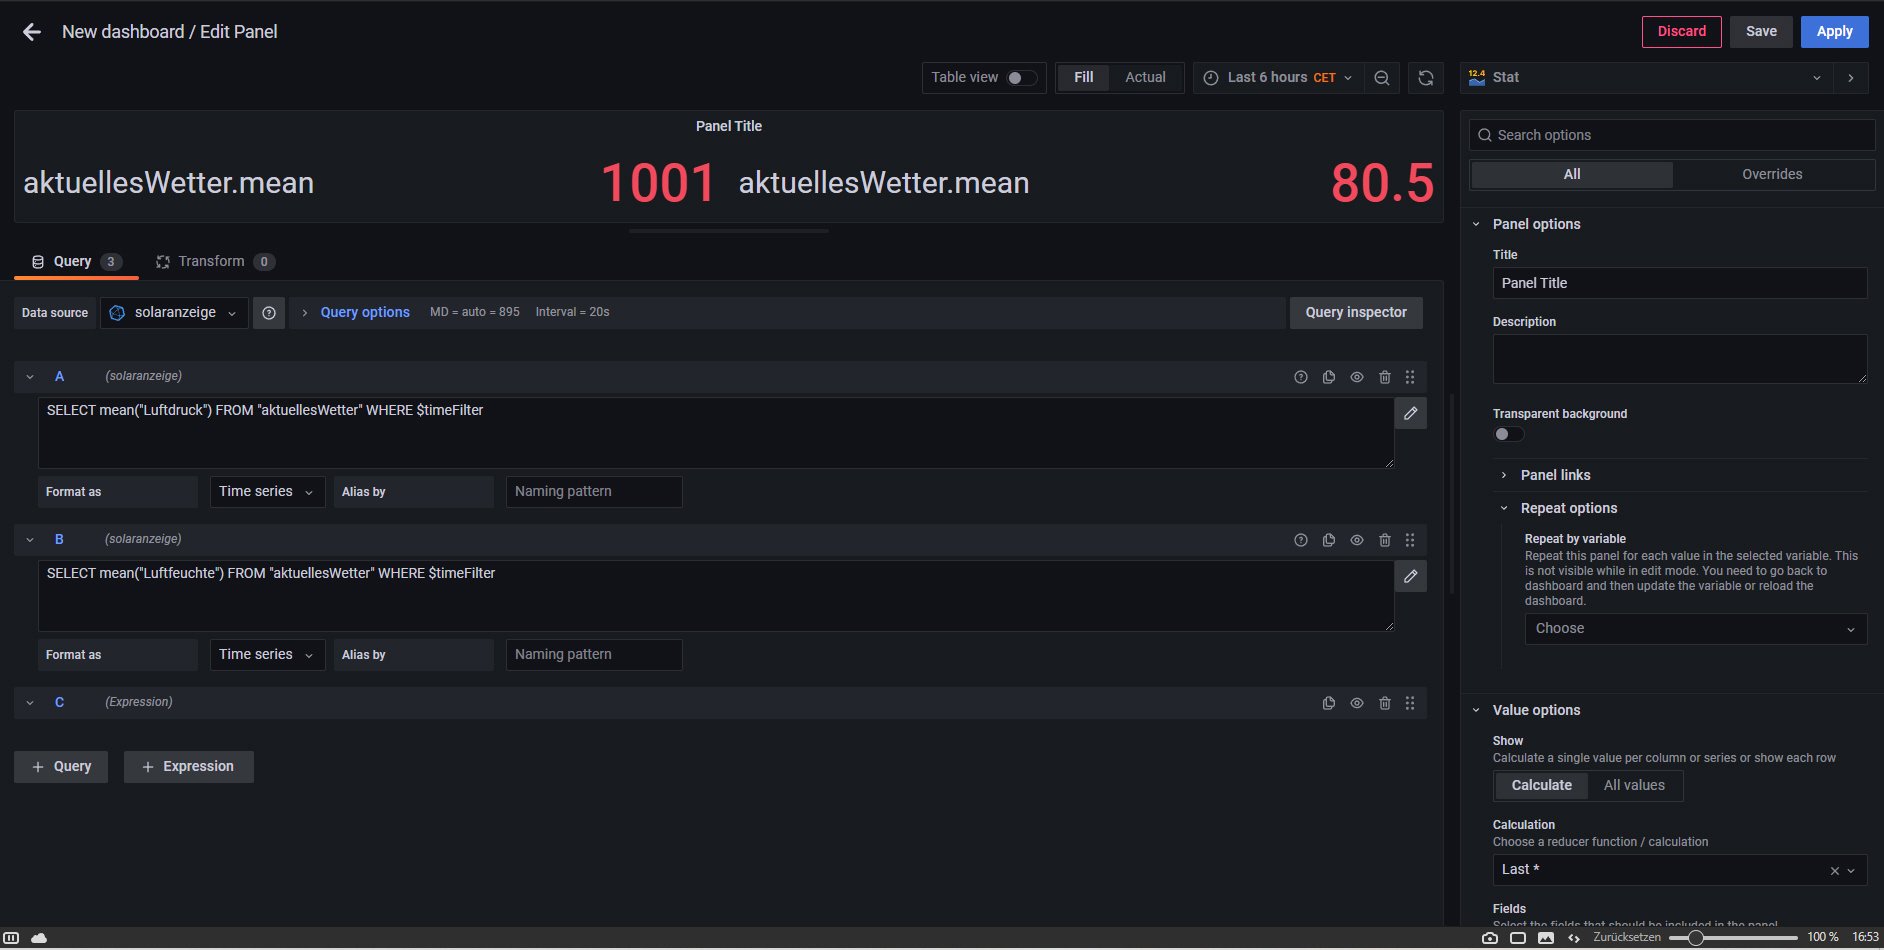Click the help icon in query B's header
This screenshot has width=1884, height=950.
(x=1300, y=540)
